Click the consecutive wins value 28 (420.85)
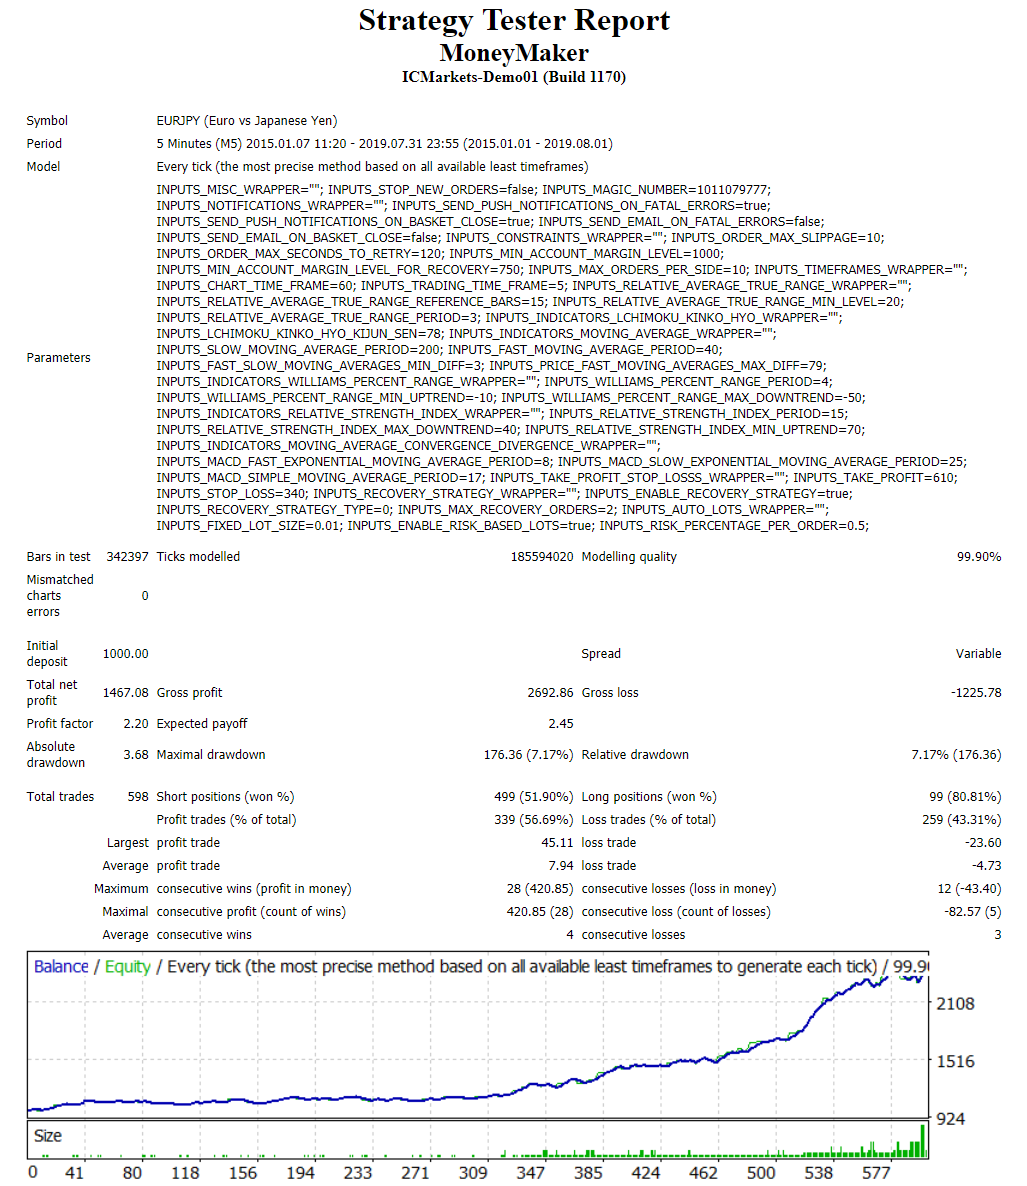1027x1186 pixels. (540, 889)
